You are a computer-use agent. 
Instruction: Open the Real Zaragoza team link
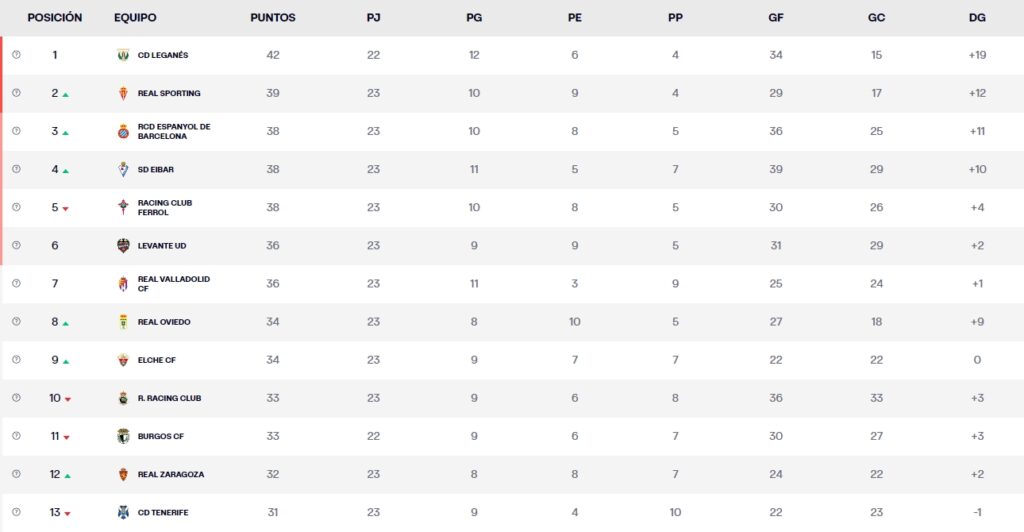(170, 474)
